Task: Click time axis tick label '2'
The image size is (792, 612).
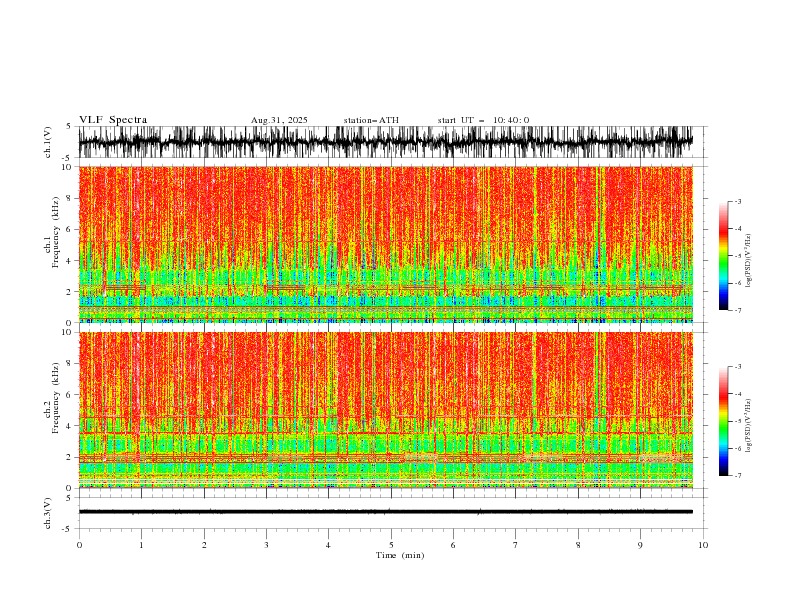Action: pos(204,545)
